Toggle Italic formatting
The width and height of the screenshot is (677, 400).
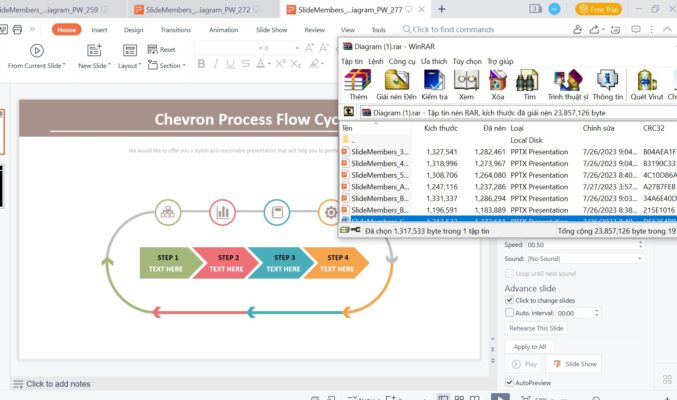click(x=216, y=64)
